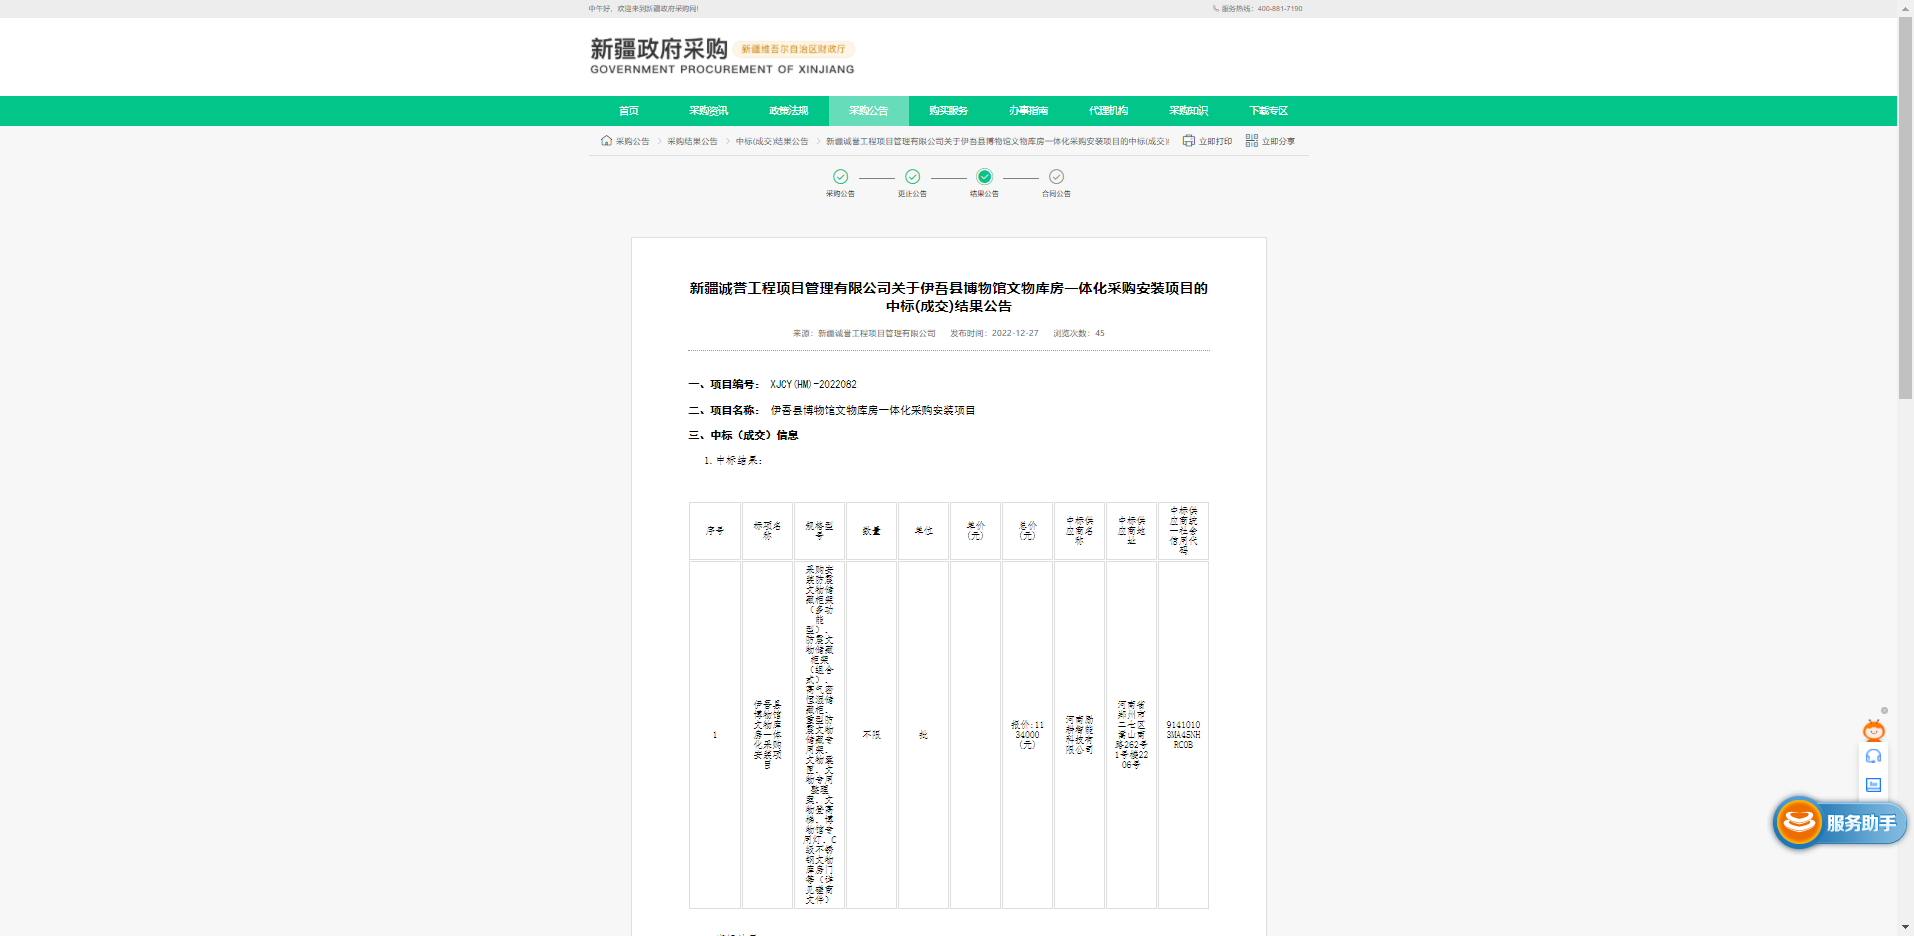1914x936 pixels.
Task: Click the 采购公告 breadcrumb link
Action: pos(632,142)
